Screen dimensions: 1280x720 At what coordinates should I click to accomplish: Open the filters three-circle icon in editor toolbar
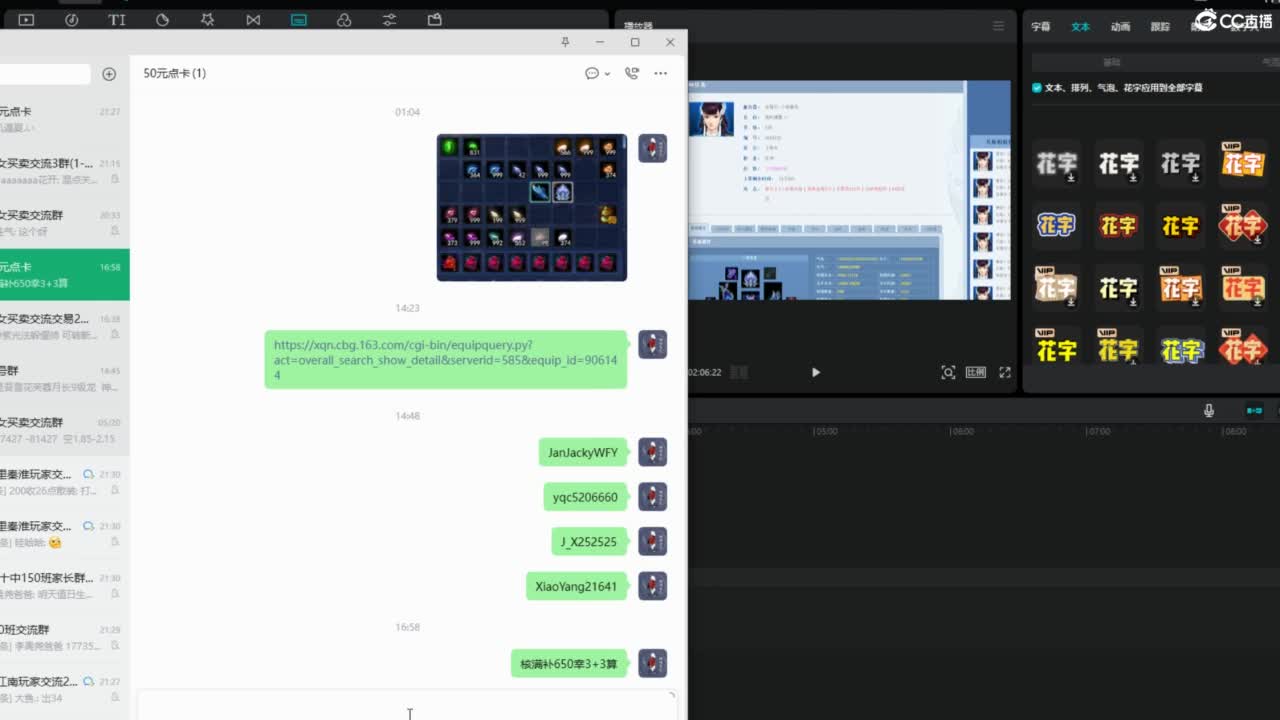click(344, 19)
